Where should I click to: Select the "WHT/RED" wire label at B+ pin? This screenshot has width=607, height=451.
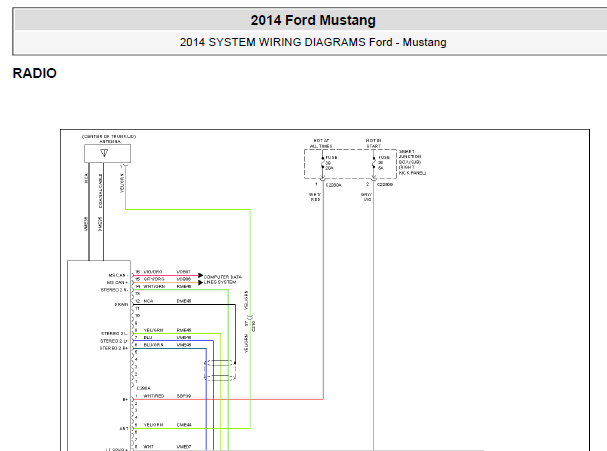point(154,396)
